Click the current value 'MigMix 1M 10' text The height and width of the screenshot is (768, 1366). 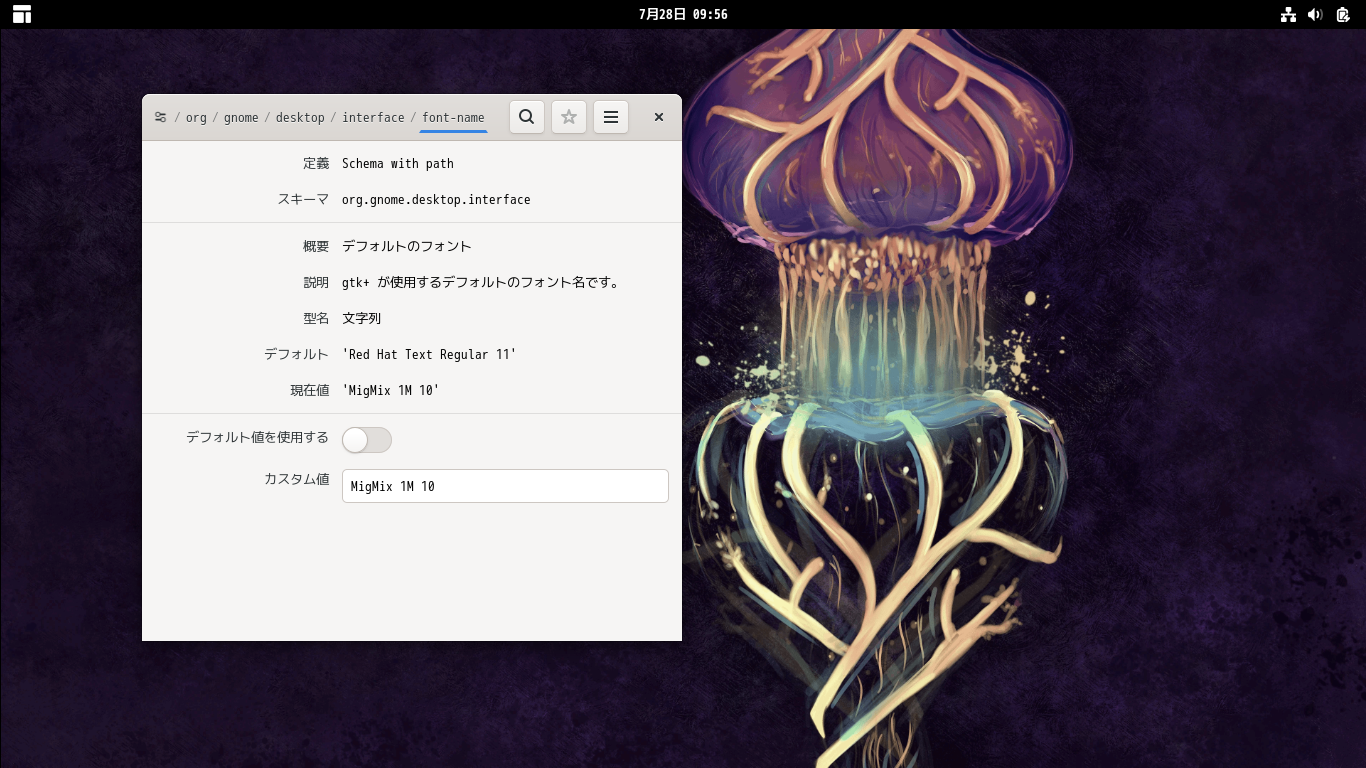coord(390,390)
